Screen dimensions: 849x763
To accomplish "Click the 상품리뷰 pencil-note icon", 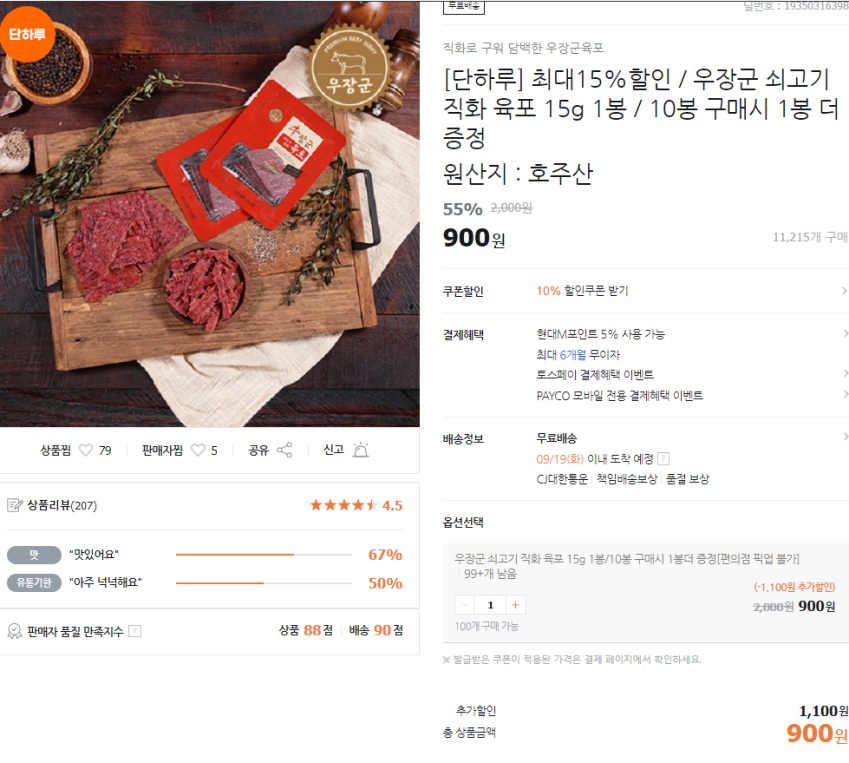I will [15, 505].
